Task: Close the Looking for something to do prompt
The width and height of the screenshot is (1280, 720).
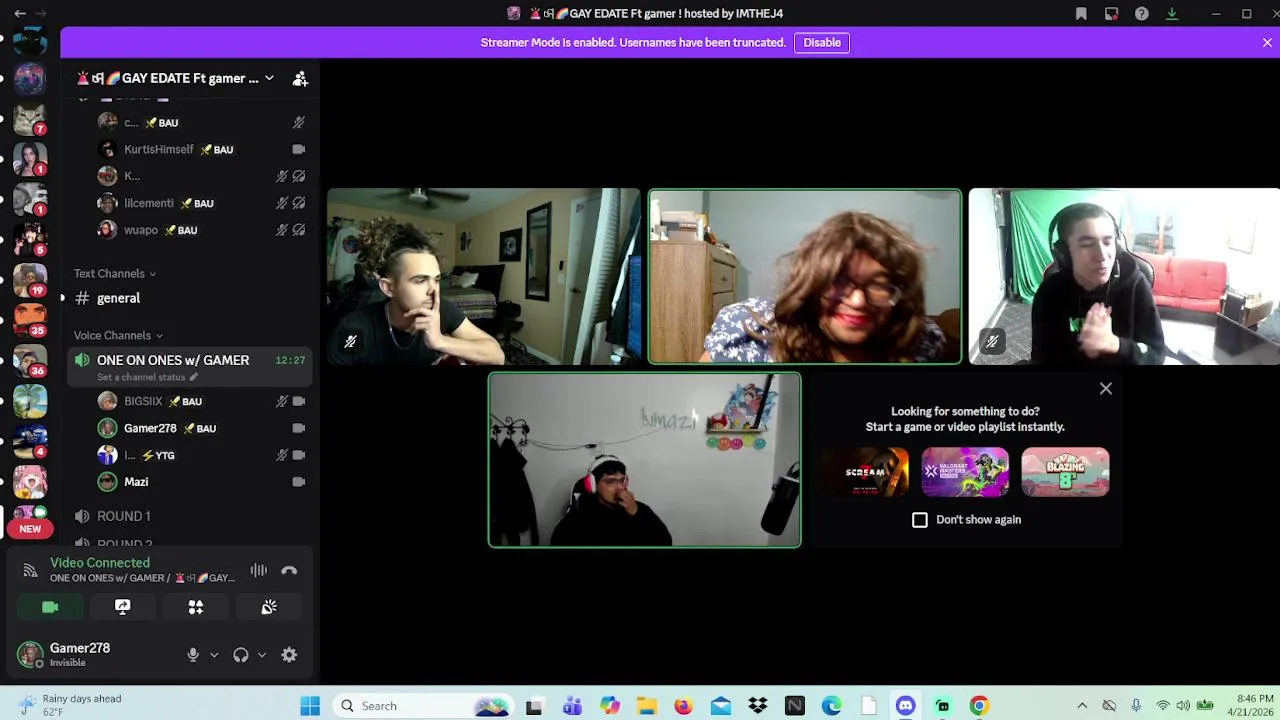Action: click(1106, 388)
